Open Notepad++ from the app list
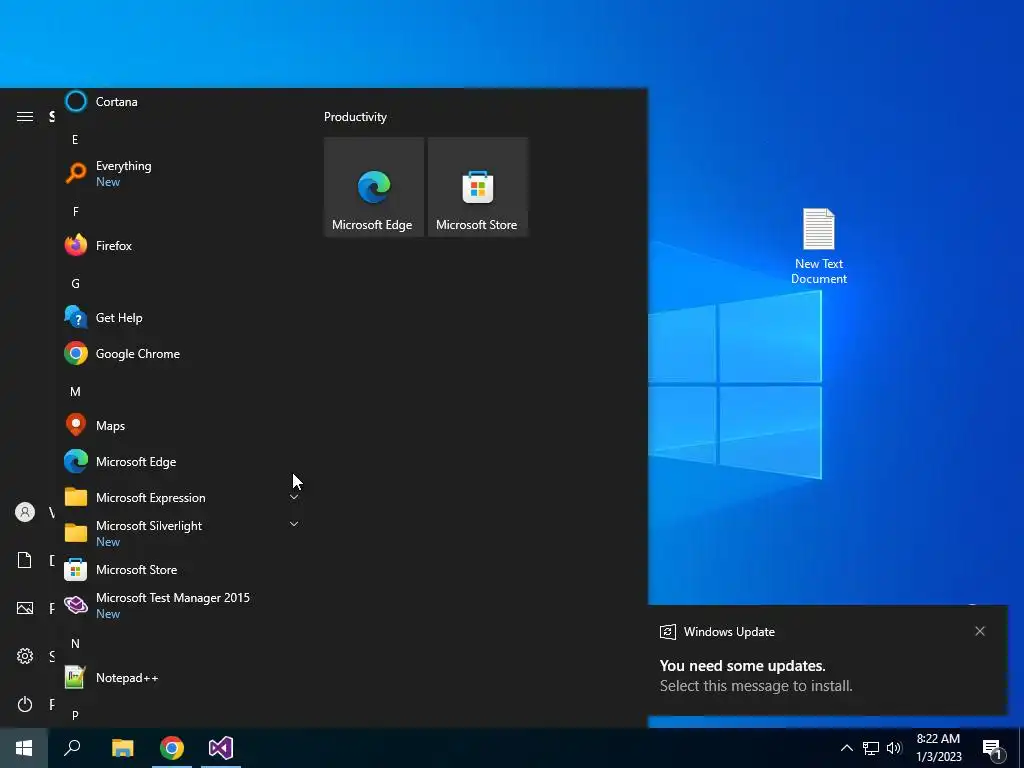The width and height of the screenshot is (1024, 768). 180,677
